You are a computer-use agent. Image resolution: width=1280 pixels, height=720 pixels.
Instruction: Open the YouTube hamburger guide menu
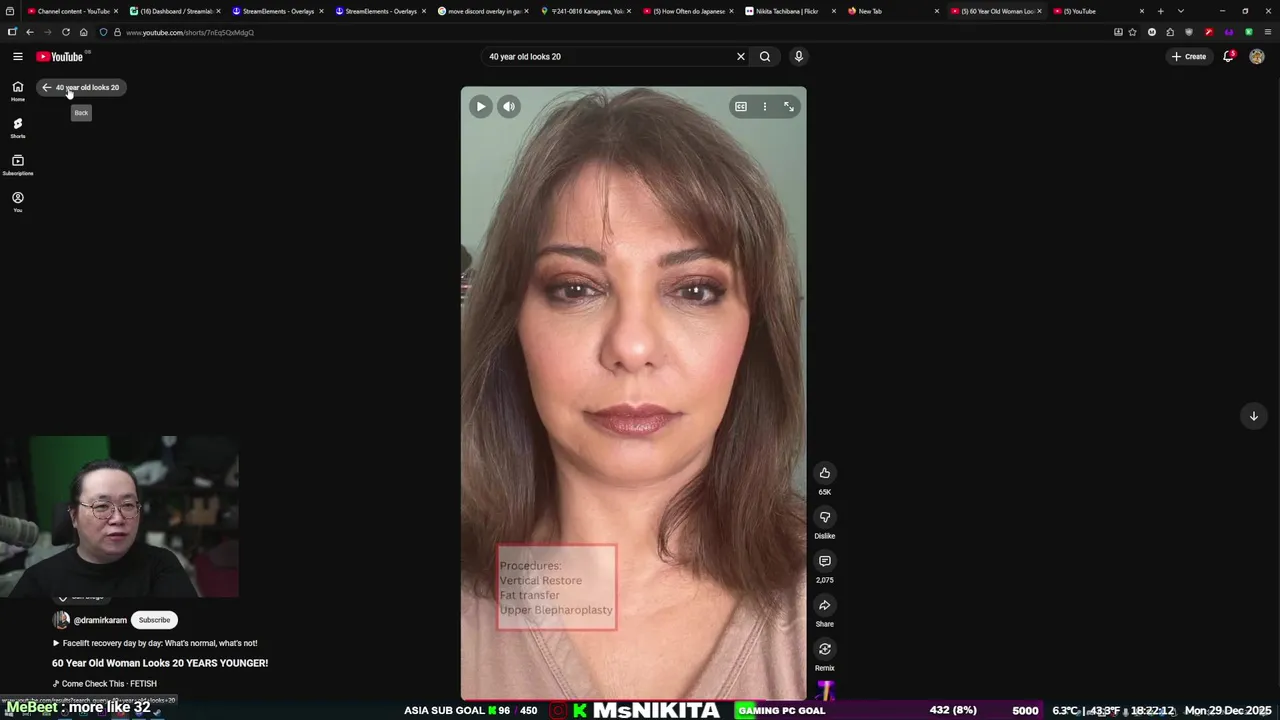point(18,57)
